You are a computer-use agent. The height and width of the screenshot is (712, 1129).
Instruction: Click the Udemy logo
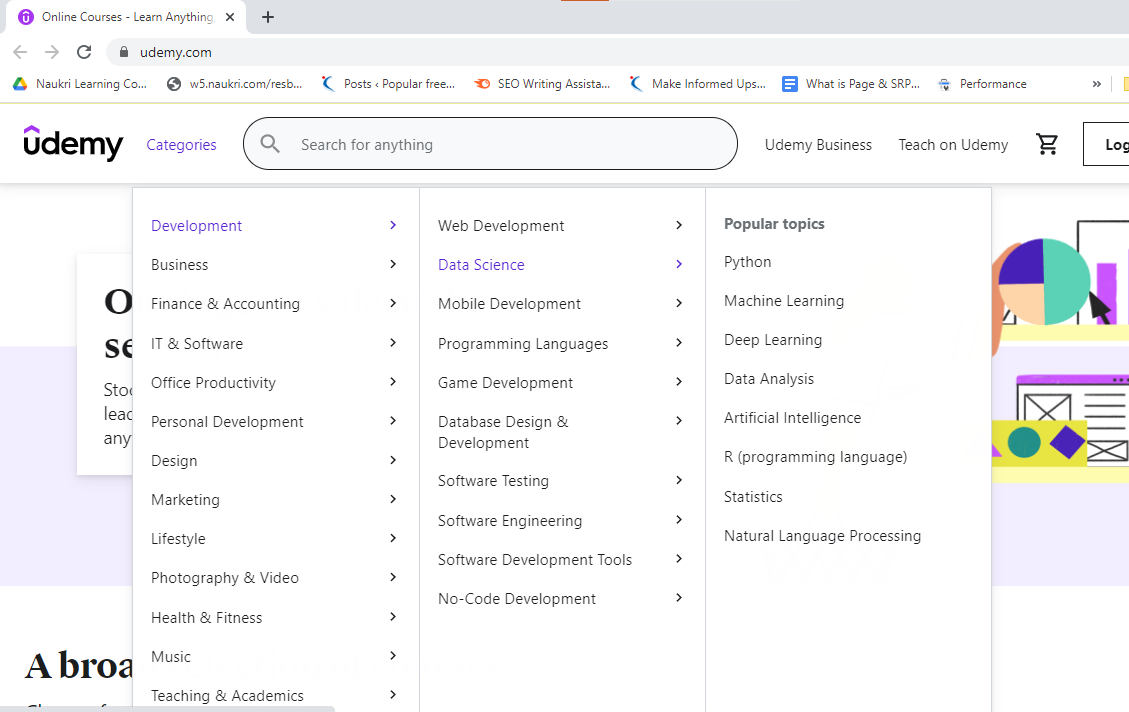pyautogui.click(x=73, y=143)
